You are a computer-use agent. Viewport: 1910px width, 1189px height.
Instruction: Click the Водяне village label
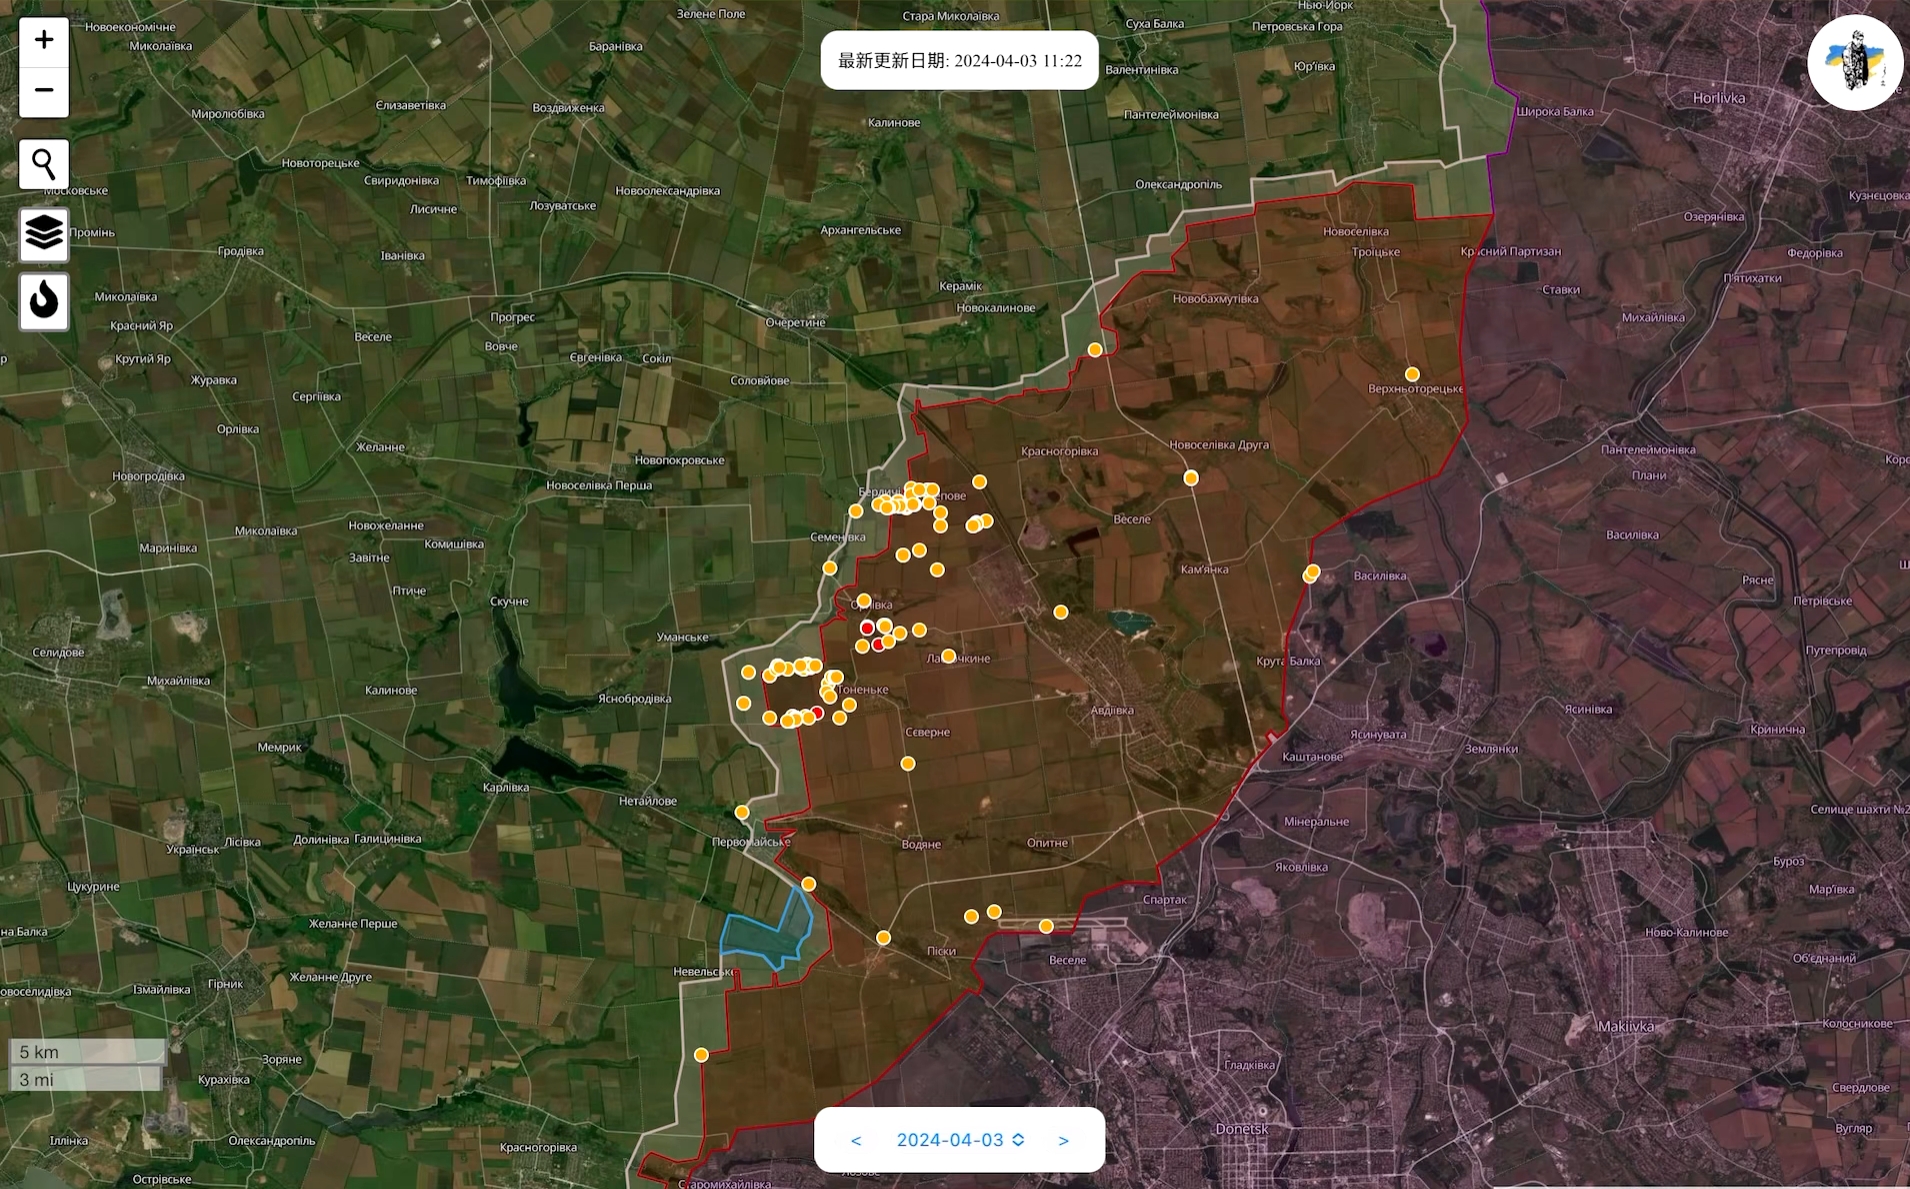921,844
